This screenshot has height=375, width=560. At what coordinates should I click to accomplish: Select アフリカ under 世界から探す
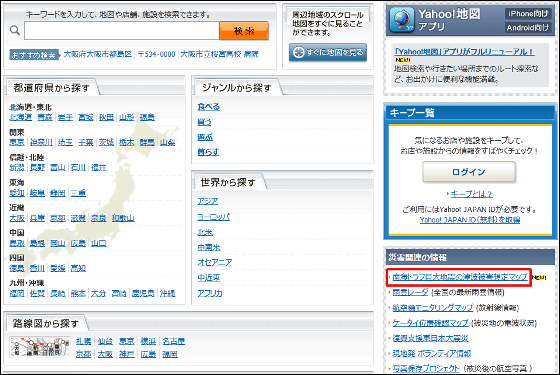(x=210, y=294)
